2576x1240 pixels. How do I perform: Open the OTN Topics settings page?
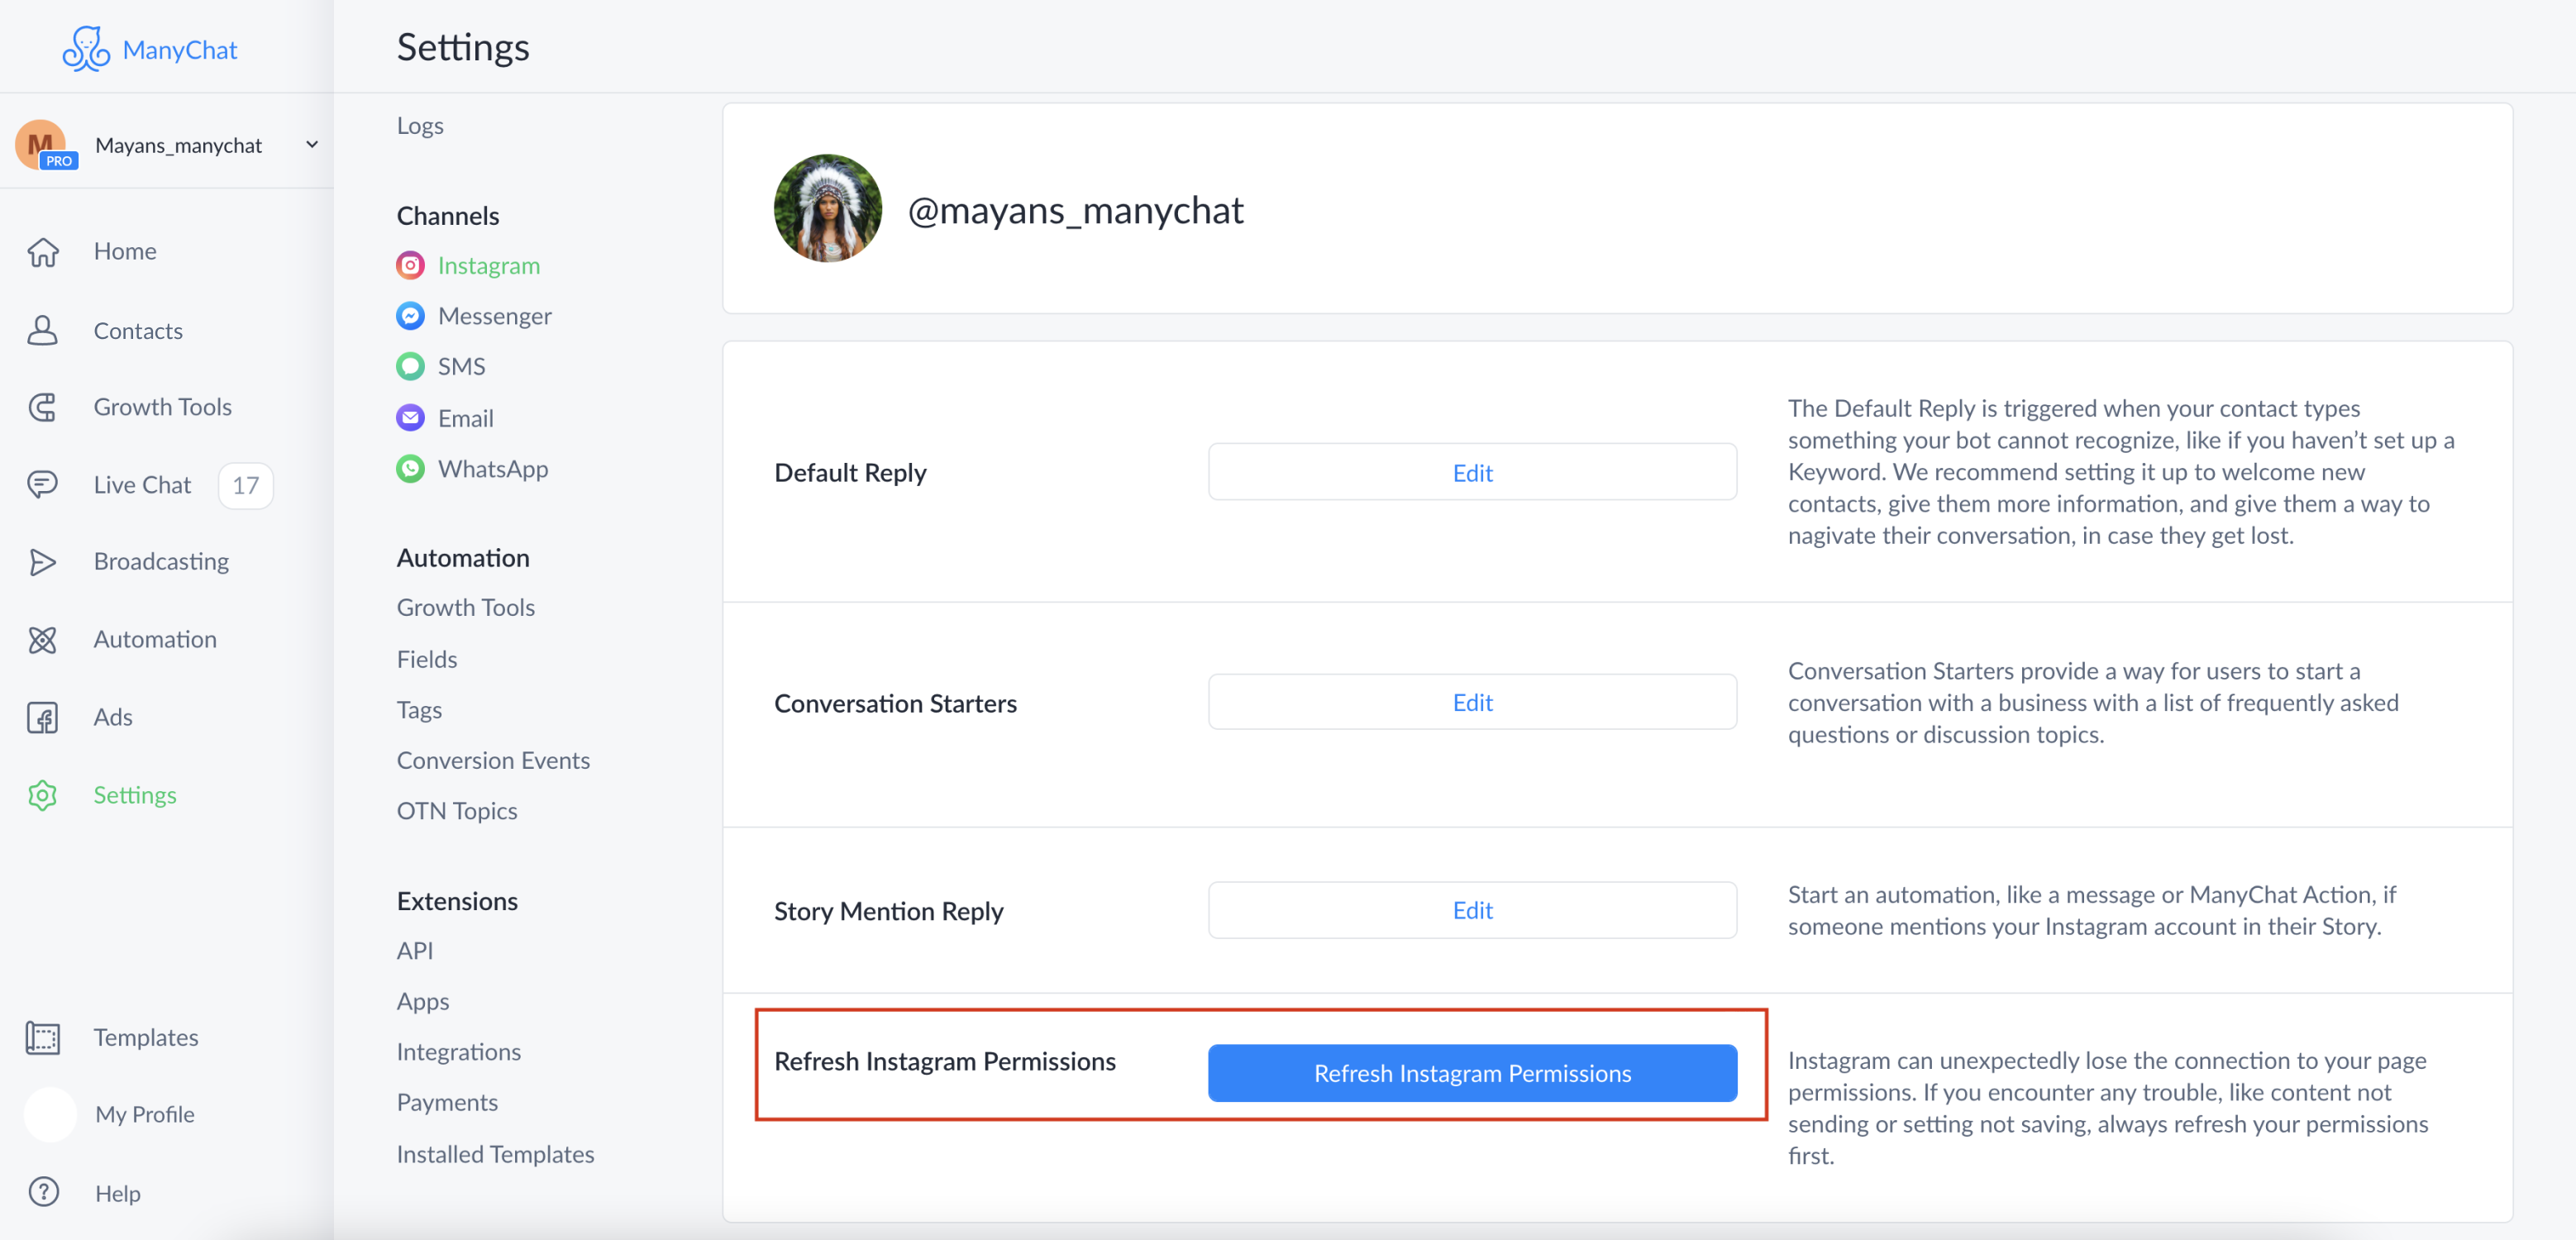[456, 810]
